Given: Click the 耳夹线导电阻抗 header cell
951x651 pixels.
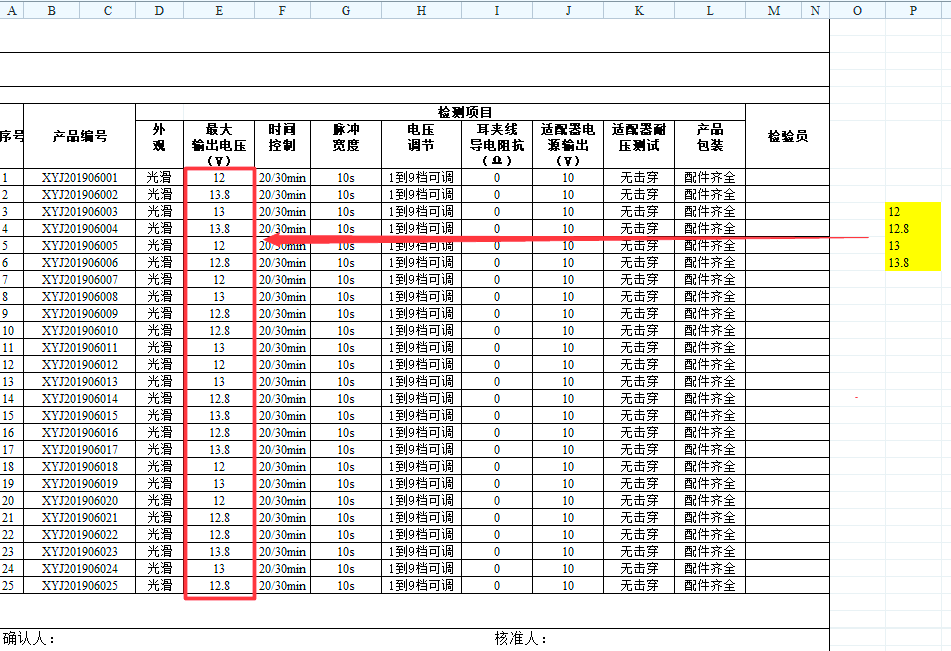Looking at the screenshot, I should coord(497,144).
